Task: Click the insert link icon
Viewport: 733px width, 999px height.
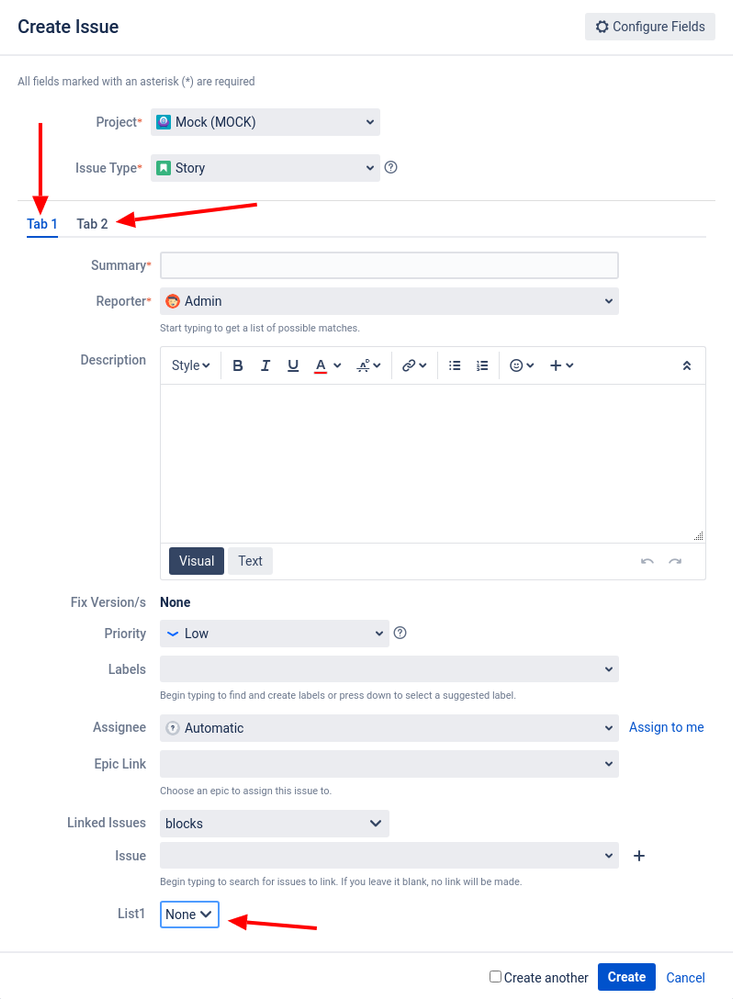Action: tap(414, 366)
